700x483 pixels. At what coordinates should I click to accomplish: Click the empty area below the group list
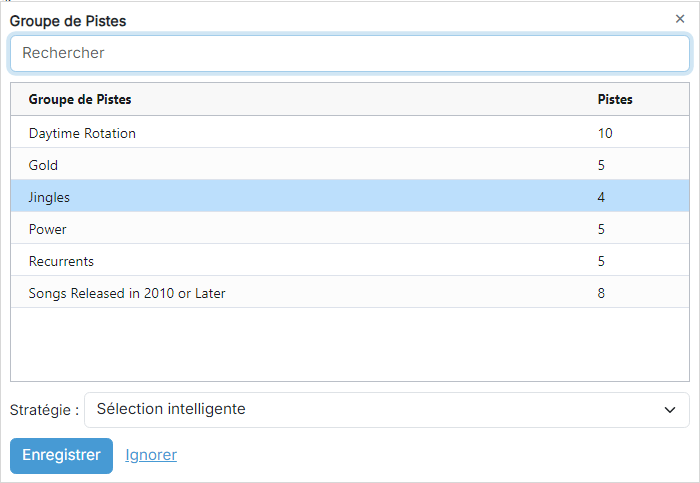click(x=350, y=344)
